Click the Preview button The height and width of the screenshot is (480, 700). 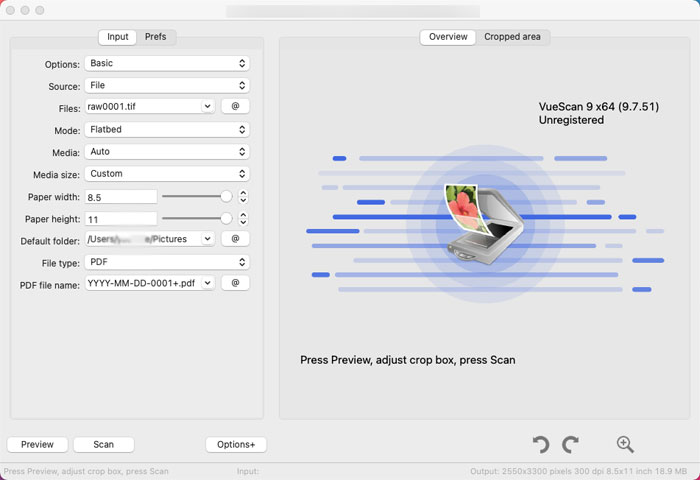click(38, 445)
